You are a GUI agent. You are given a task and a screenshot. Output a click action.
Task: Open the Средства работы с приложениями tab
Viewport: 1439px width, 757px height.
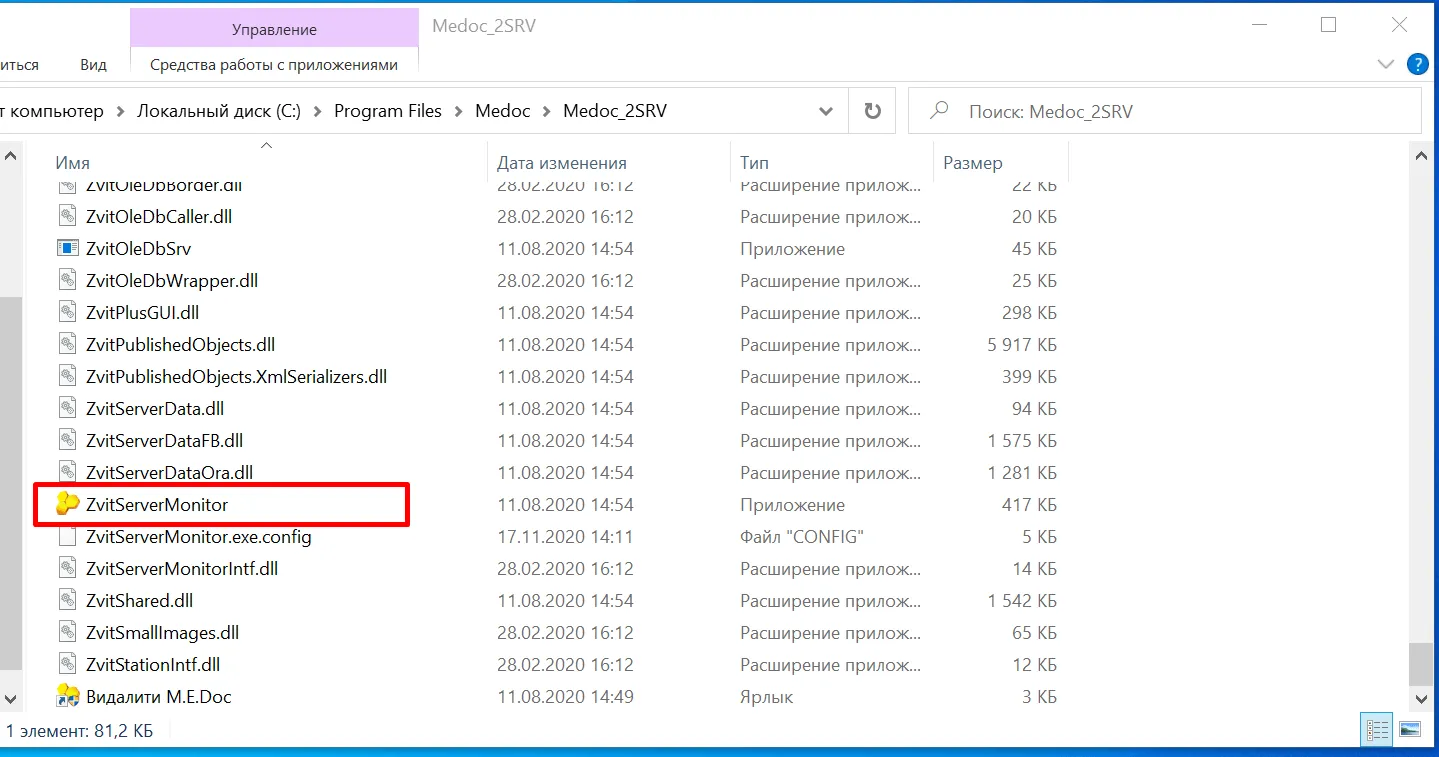click(x=274, y=65)
